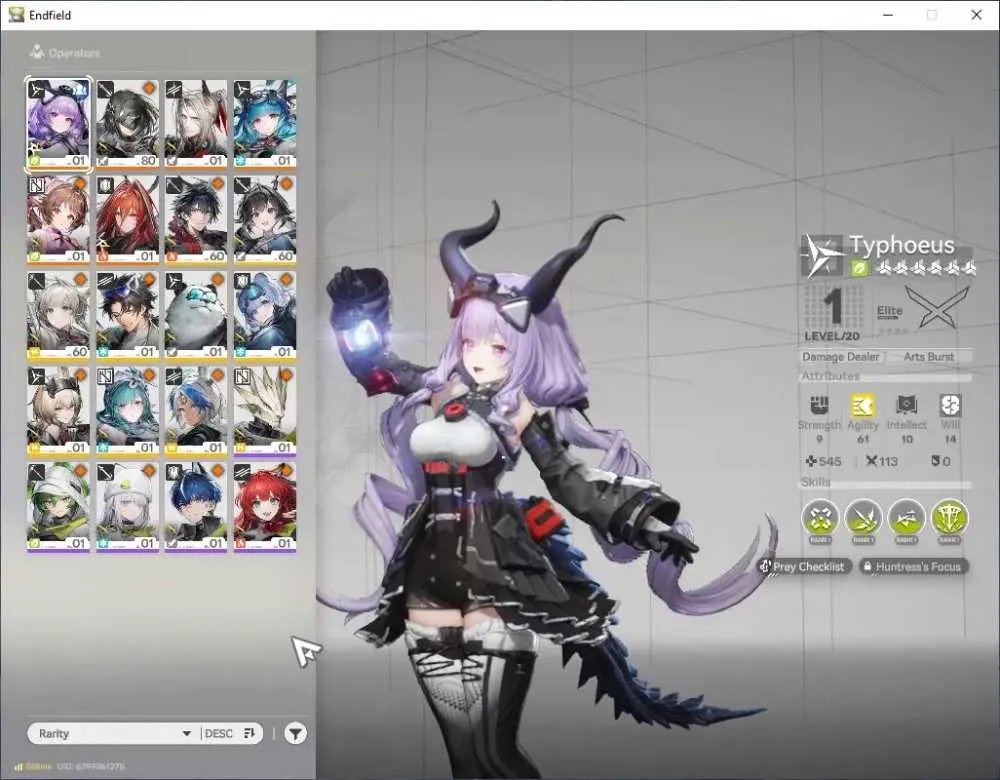Open the filter funnel icon
1000x780 pixels.
(295, 733)
